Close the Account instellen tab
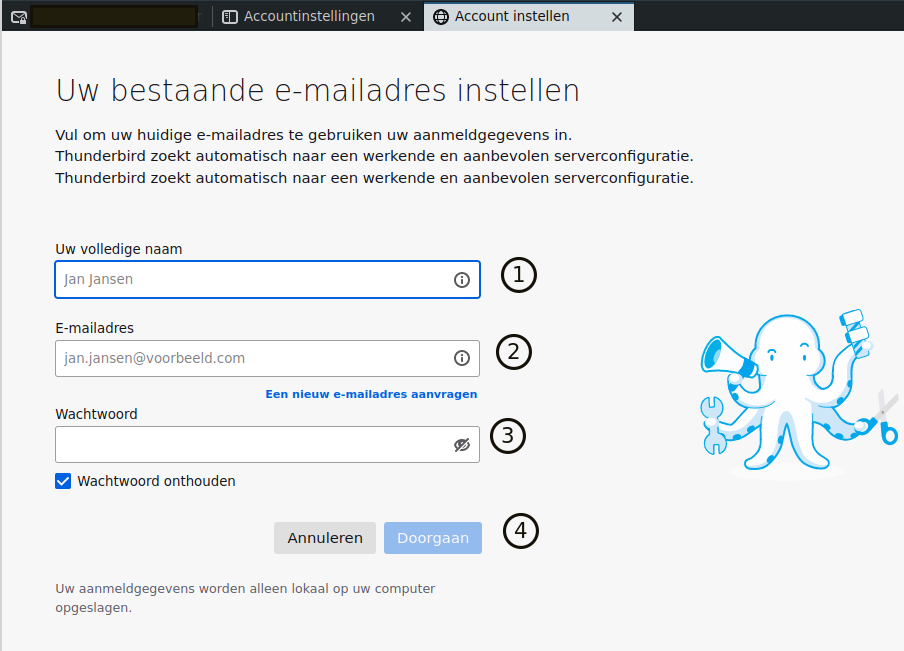 tap(617, 17)
